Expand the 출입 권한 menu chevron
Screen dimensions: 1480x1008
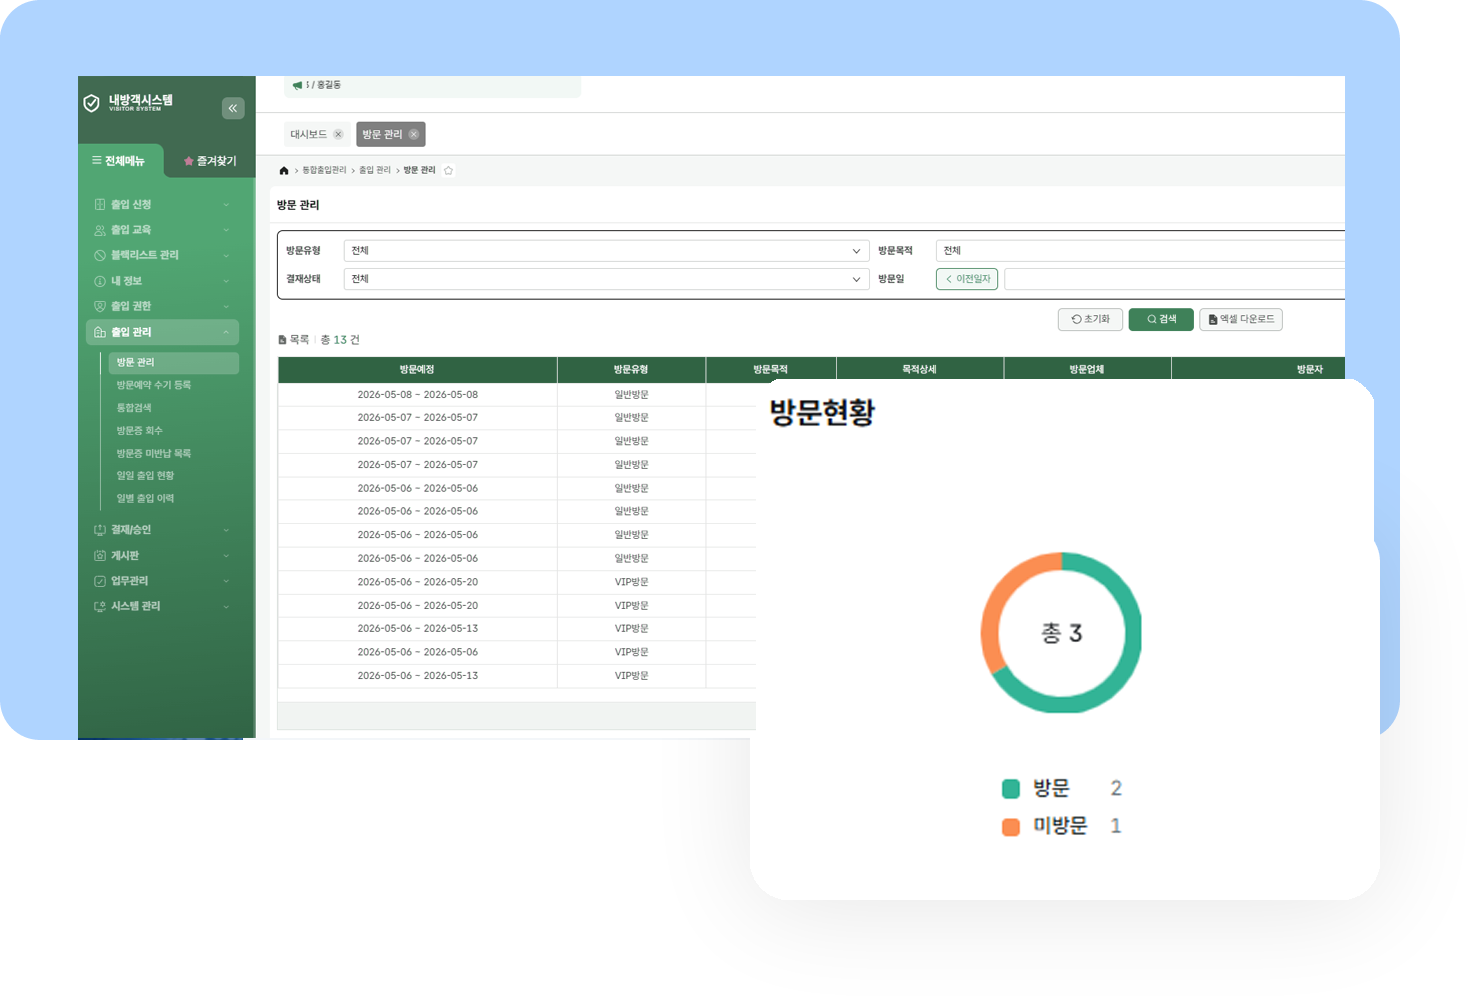click(226, 306)
